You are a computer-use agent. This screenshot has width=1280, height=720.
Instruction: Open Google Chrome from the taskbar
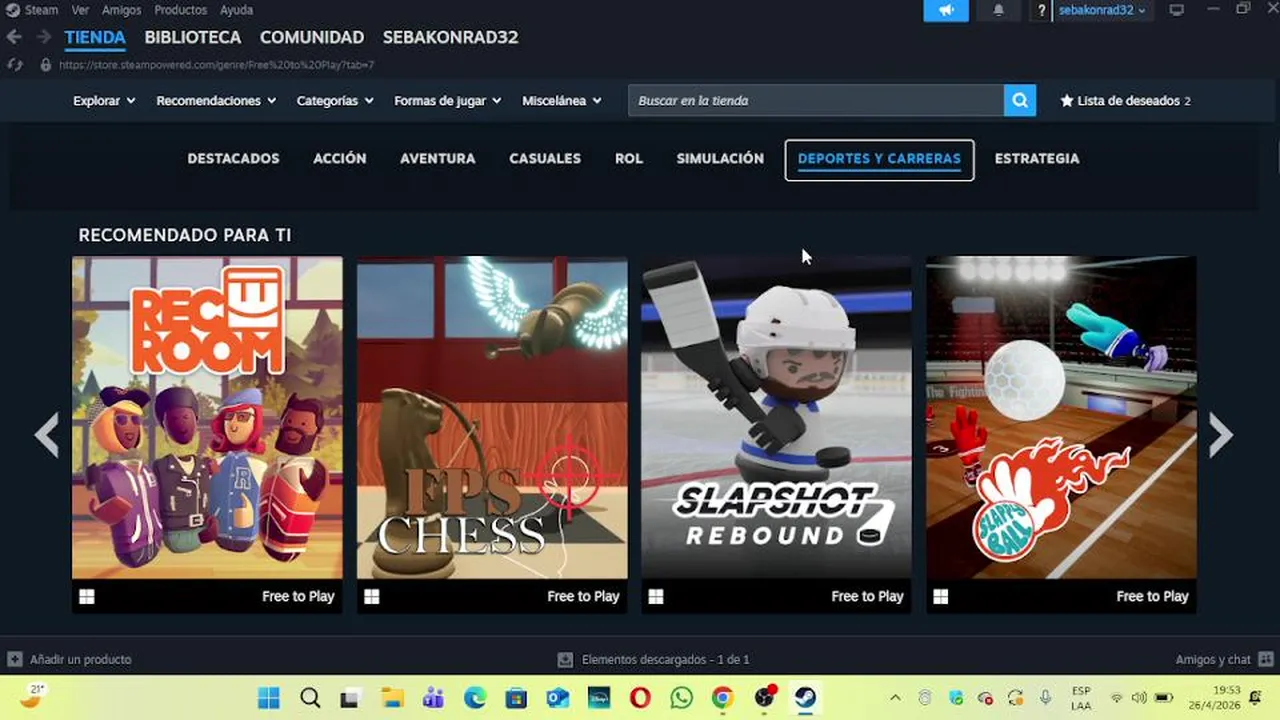(722, 698)
